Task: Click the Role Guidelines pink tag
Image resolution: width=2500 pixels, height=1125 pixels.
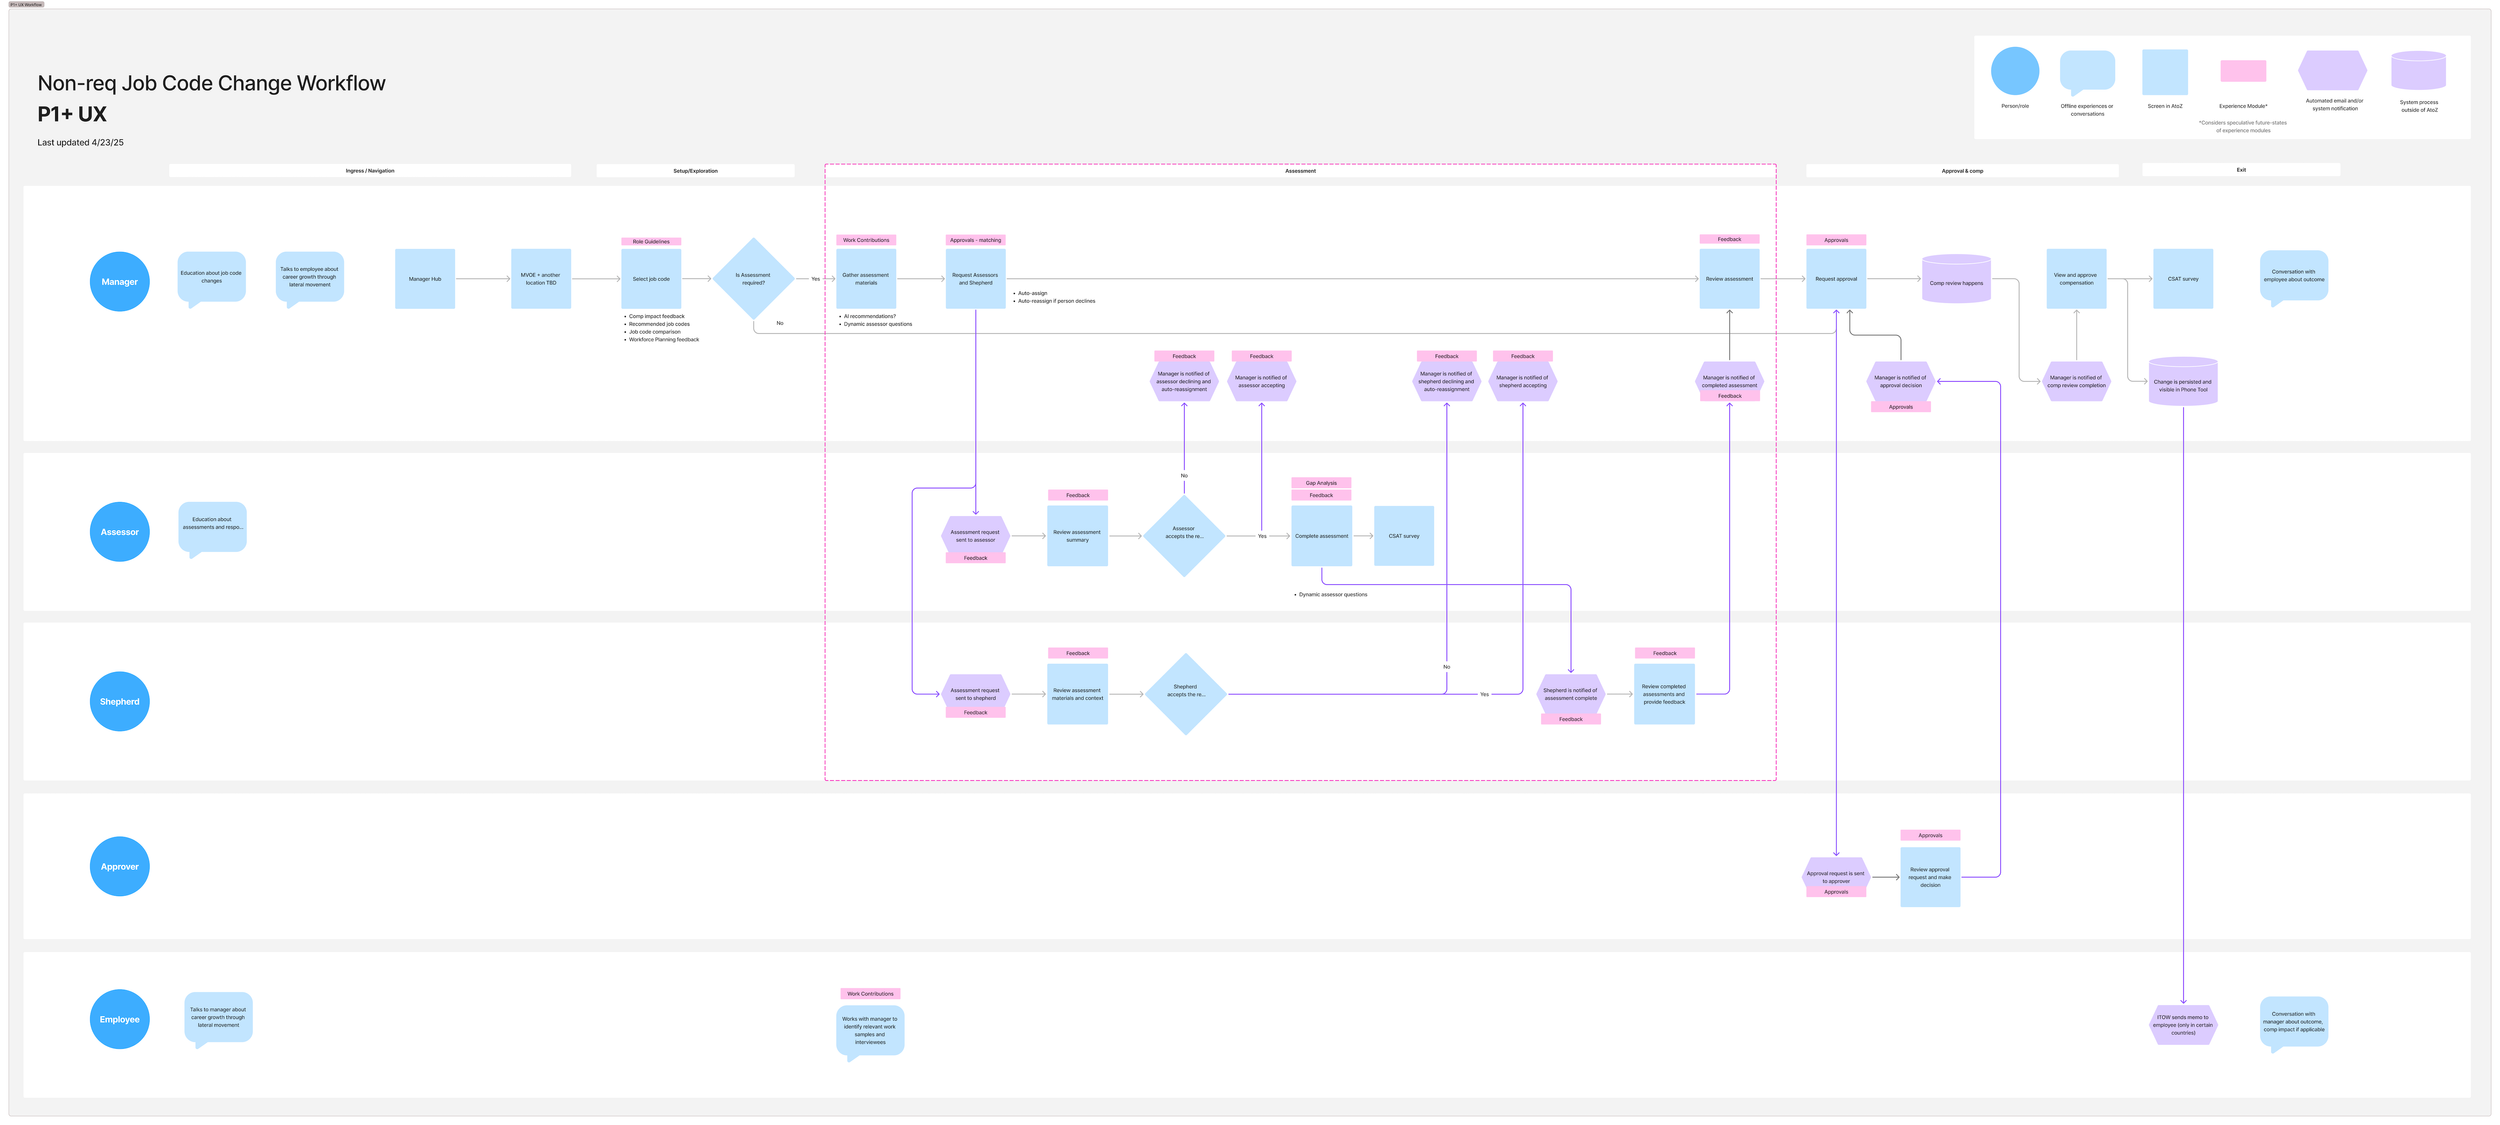Action: [651, 241]
